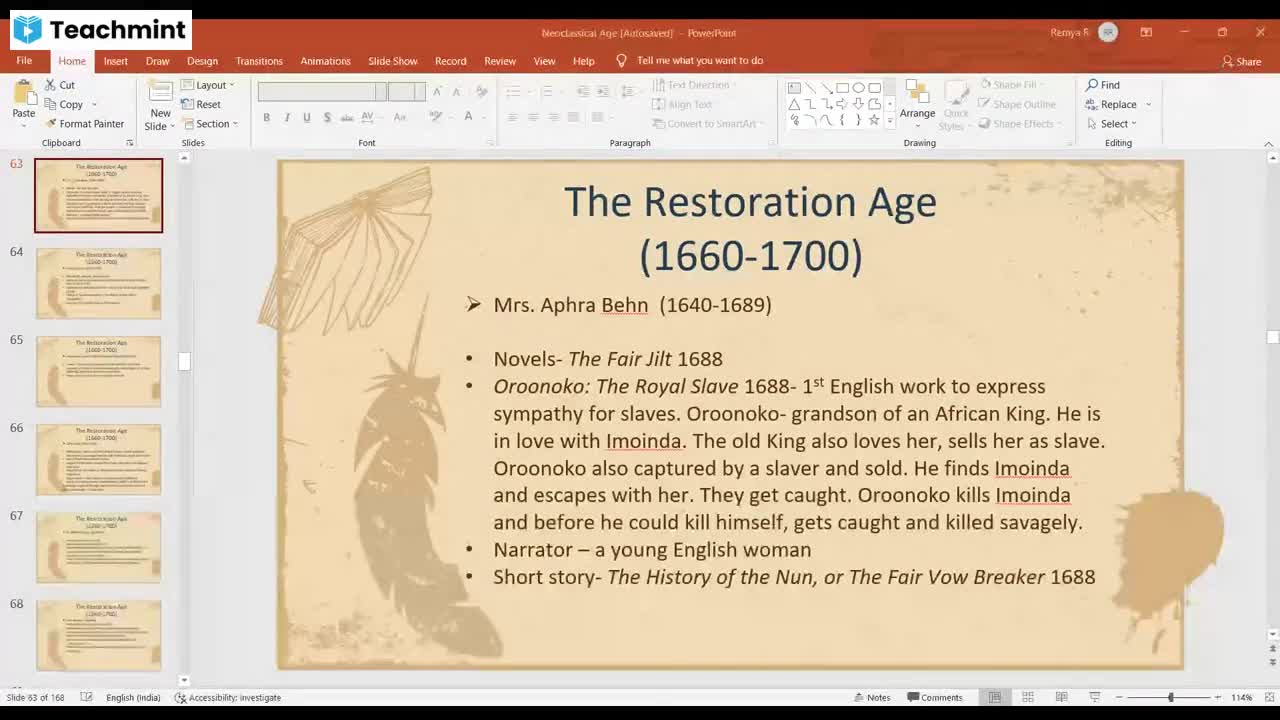
Task: Select the Down Arrow shape
Action: click(859, 104)
